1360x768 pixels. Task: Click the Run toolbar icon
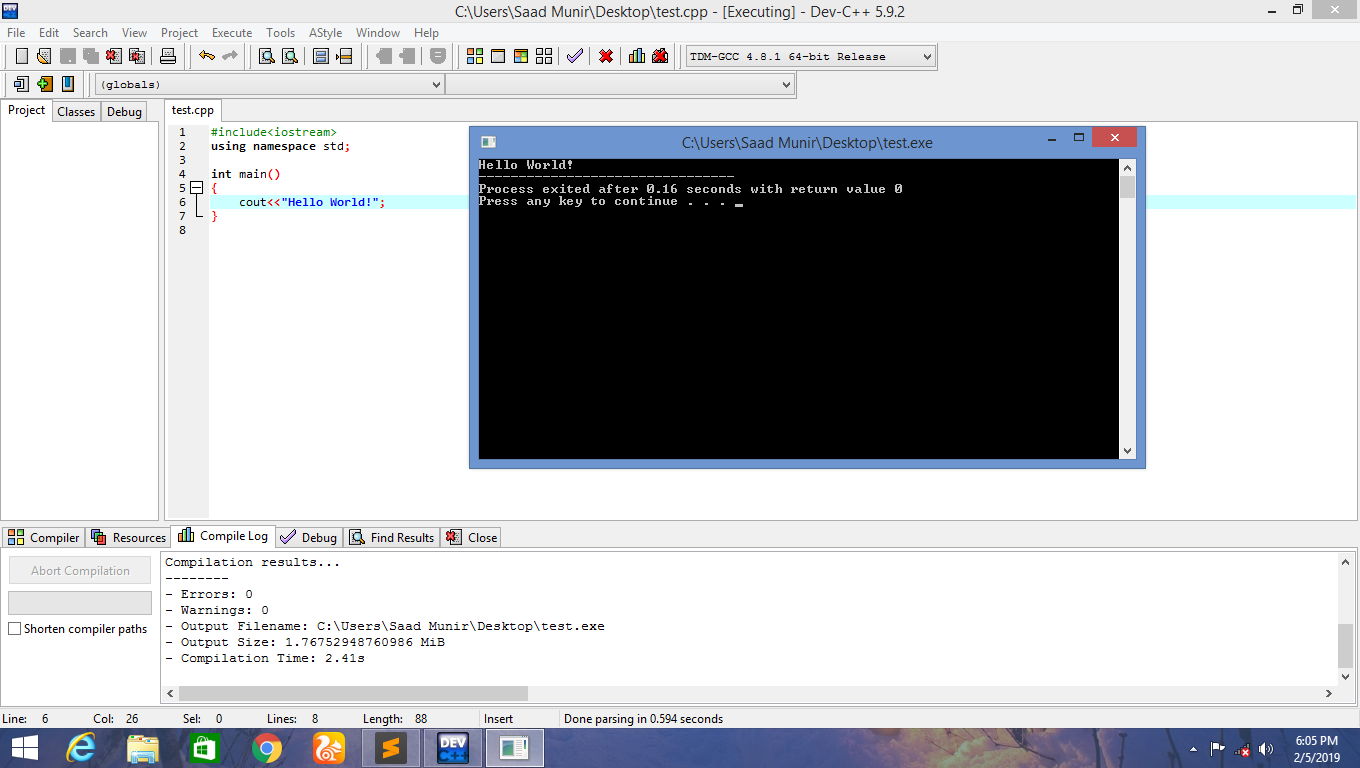pyautogui.click(x=498, y=56)
